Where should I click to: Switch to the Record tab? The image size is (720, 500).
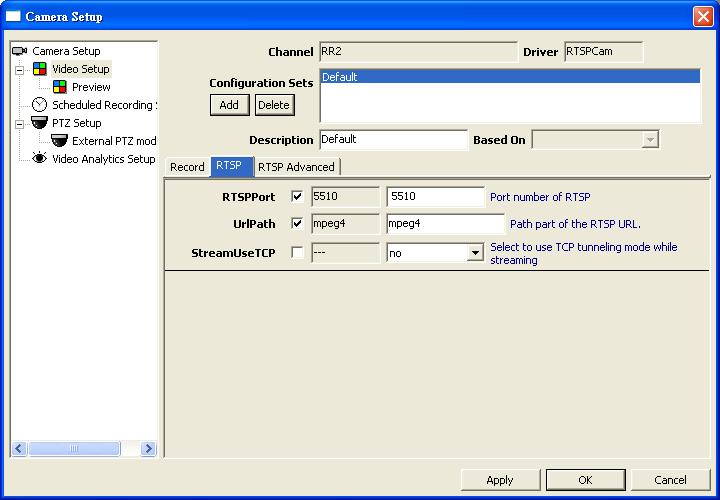[x=187, y=167]
